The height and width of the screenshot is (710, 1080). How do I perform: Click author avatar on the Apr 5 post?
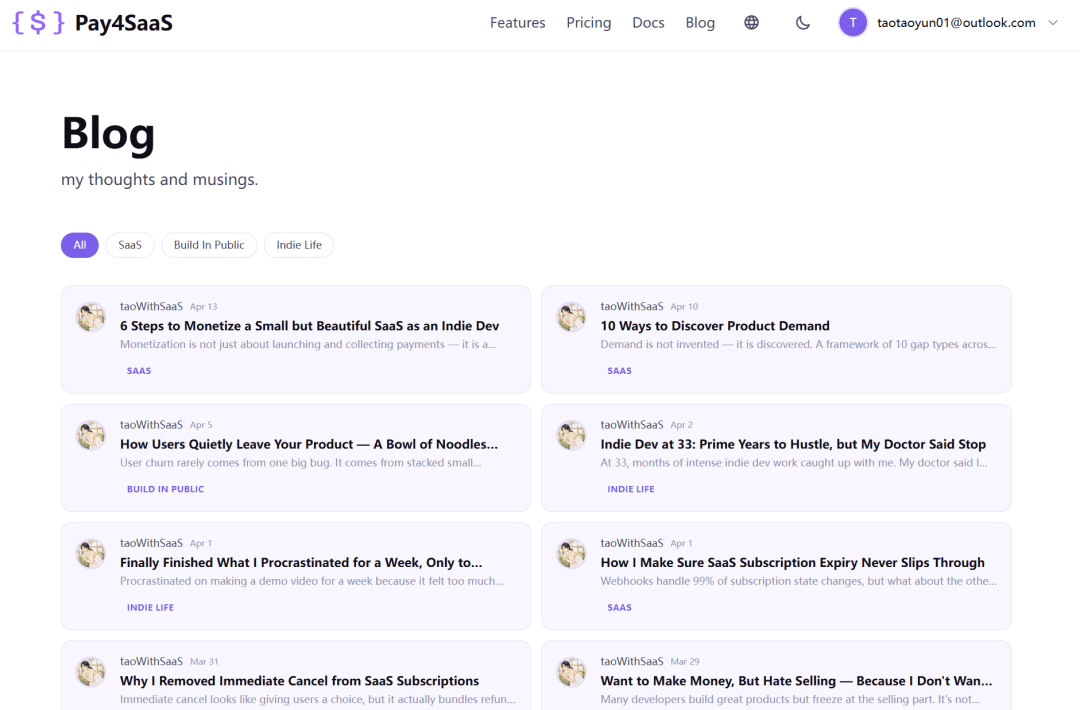(x=91, y=436)
